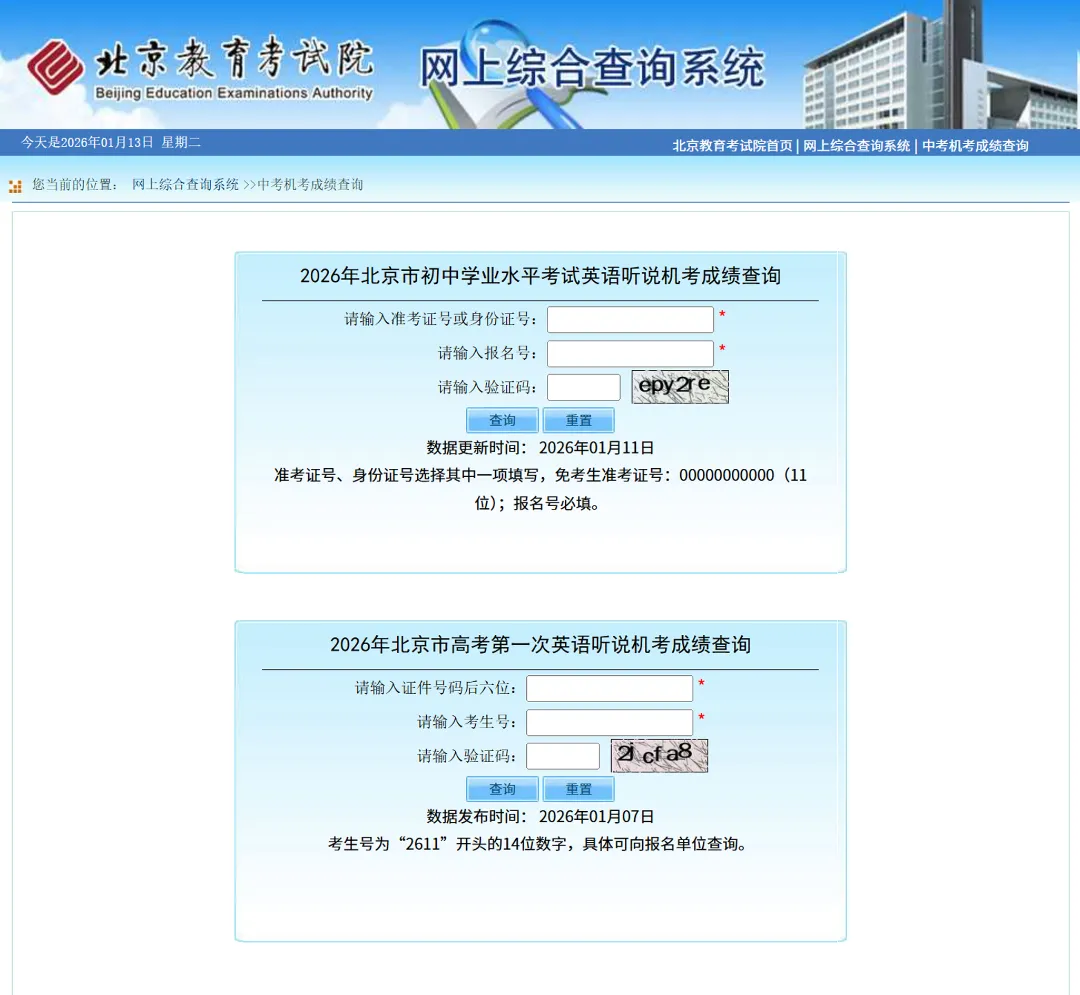
Task: Open 中考机考成绩查询 top navigation link
Action: pyautogui.click(x=975, y=146)
